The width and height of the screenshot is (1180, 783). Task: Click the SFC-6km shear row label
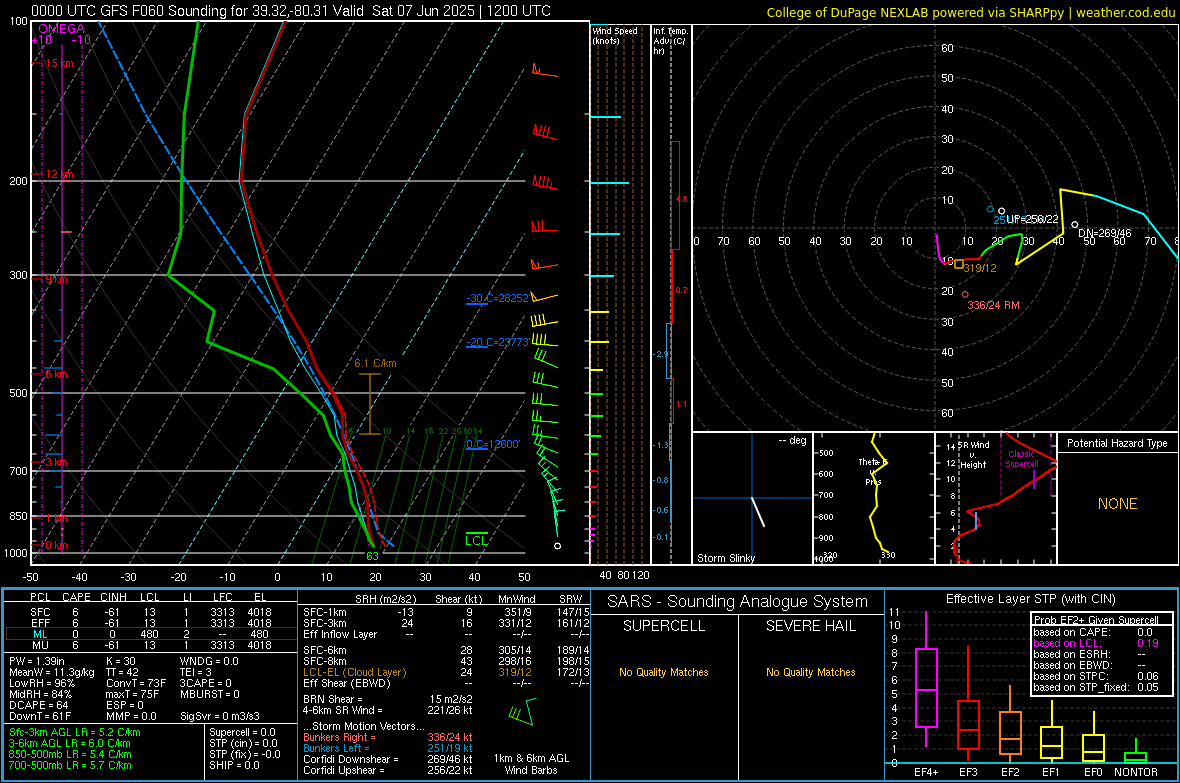(325, 650)
